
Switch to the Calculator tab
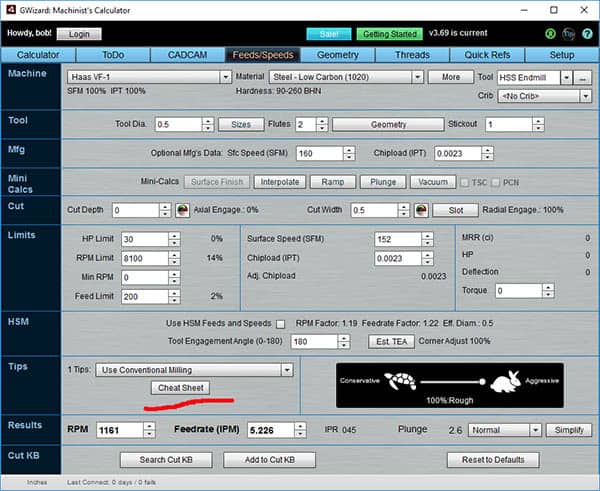coord(38,55)
